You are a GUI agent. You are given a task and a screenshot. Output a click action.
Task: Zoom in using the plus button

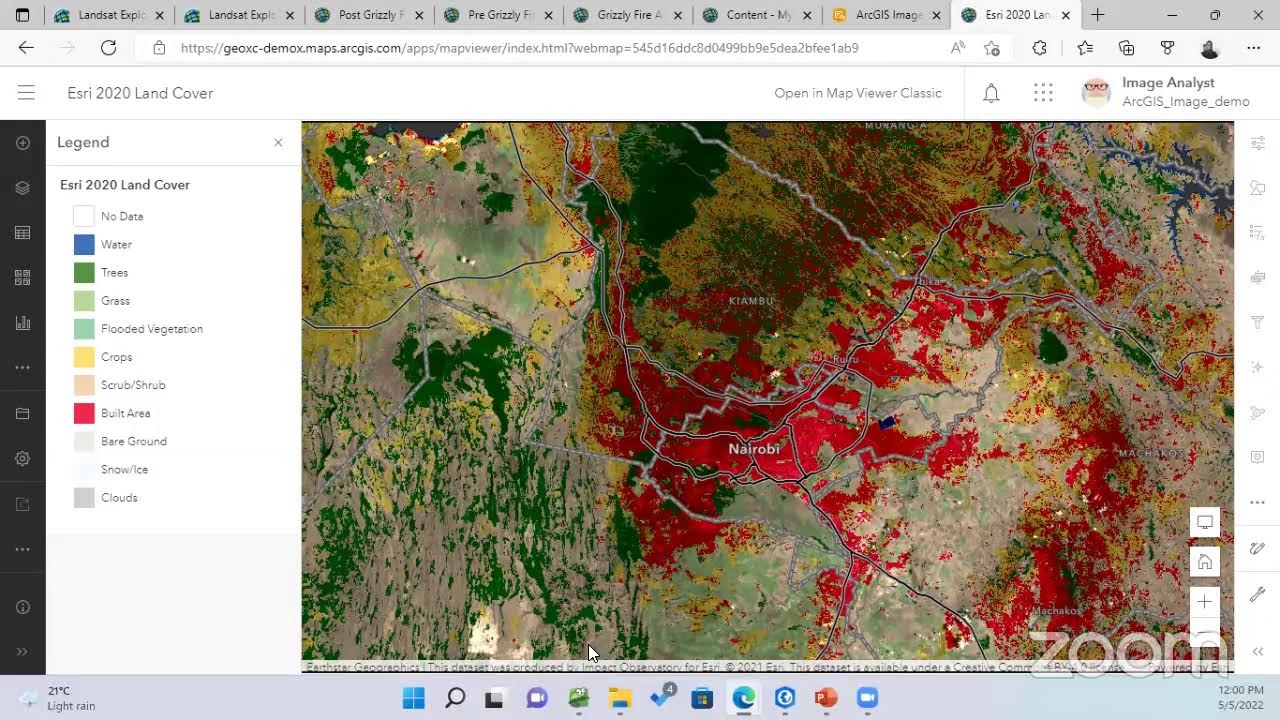pos(1205,602)
